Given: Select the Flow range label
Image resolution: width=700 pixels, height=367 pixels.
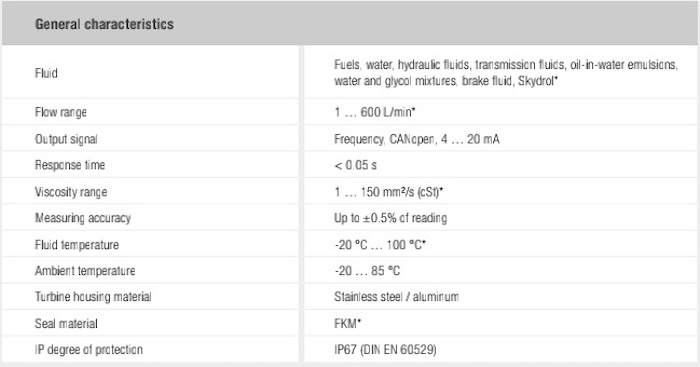Looking at the screenshot, I should (61, 112).
